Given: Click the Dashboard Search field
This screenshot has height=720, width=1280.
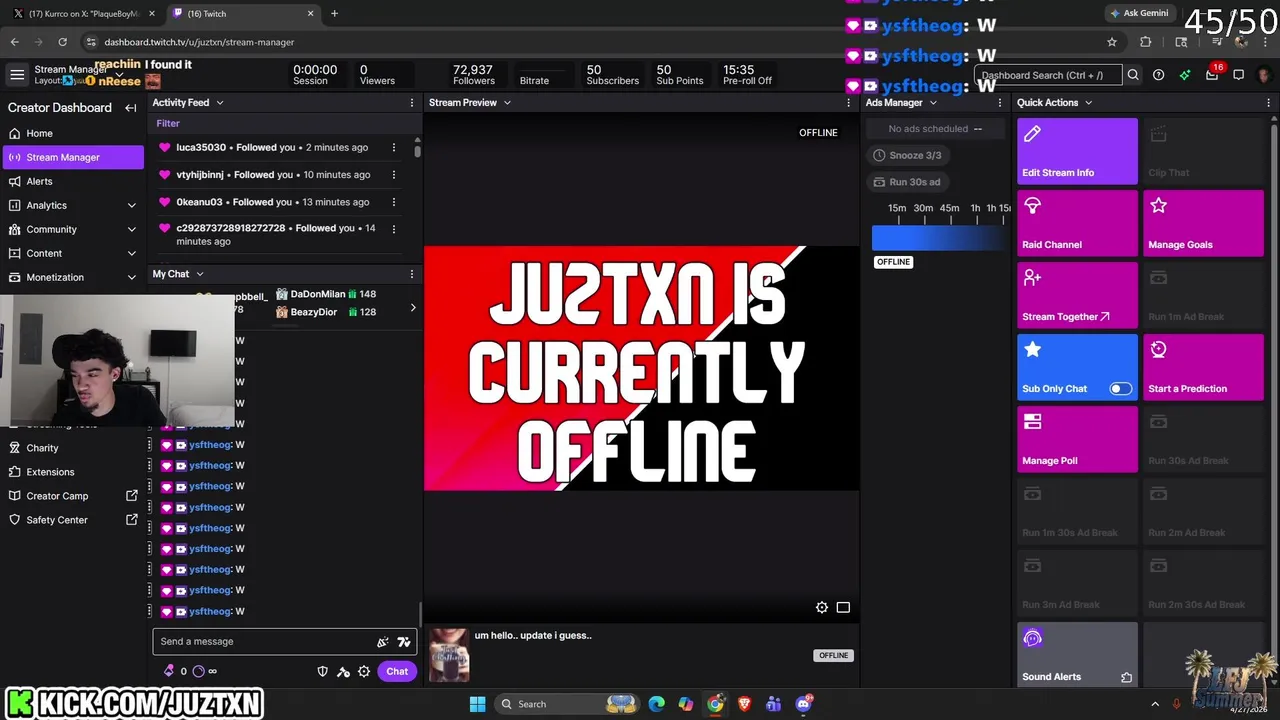Looking at the screenshot, I should pyautogui.click(x=1049, y=75).
